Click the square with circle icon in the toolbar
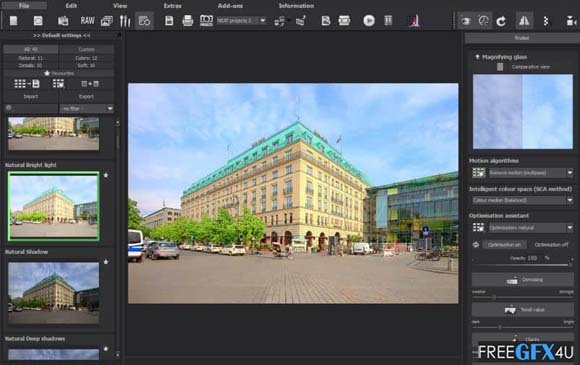Screen dimensions: 580x365 coord(38,21)
